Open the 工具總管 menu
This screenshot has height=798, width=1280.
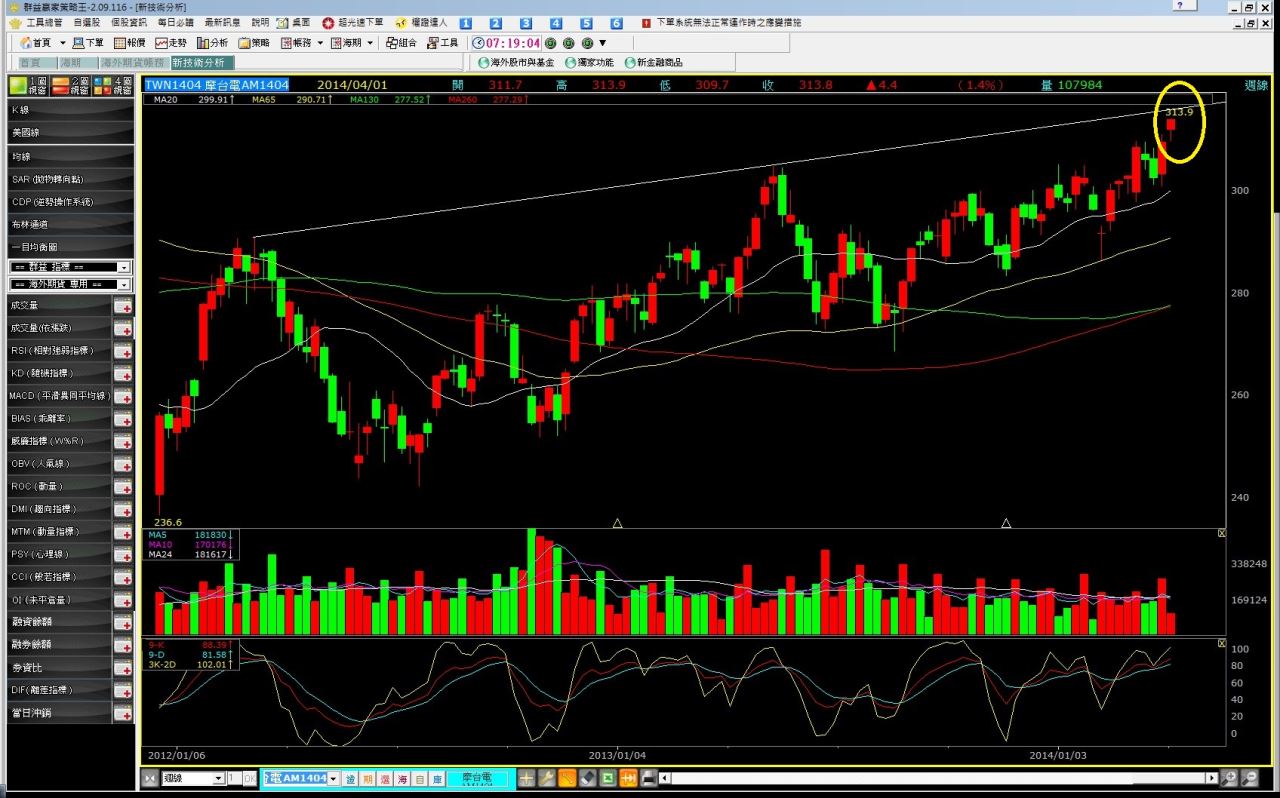pyautogui.click(x=37, y=22)
